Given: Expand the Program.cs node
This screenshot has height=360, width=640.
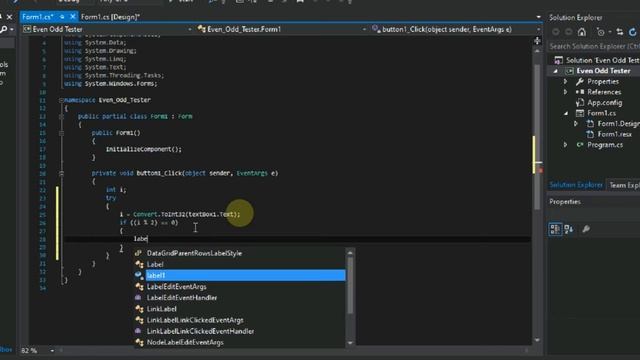Looking at the screenshot, I should point(565,145).
